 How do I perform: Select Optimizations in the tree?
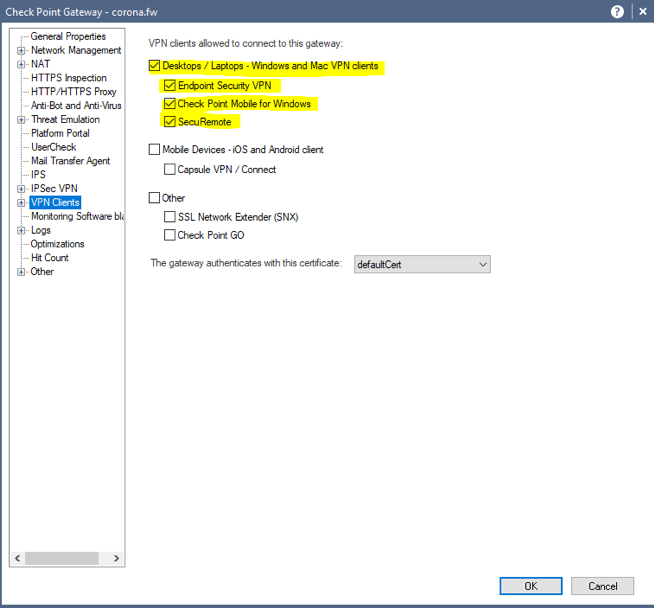58,244
